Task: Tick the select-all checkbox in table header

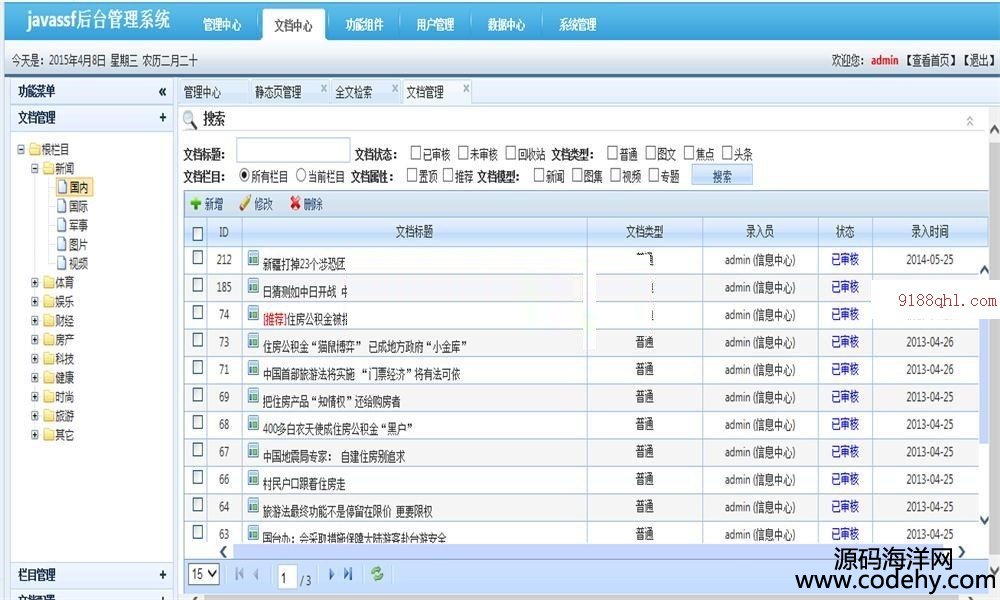Action: point(198,233)
